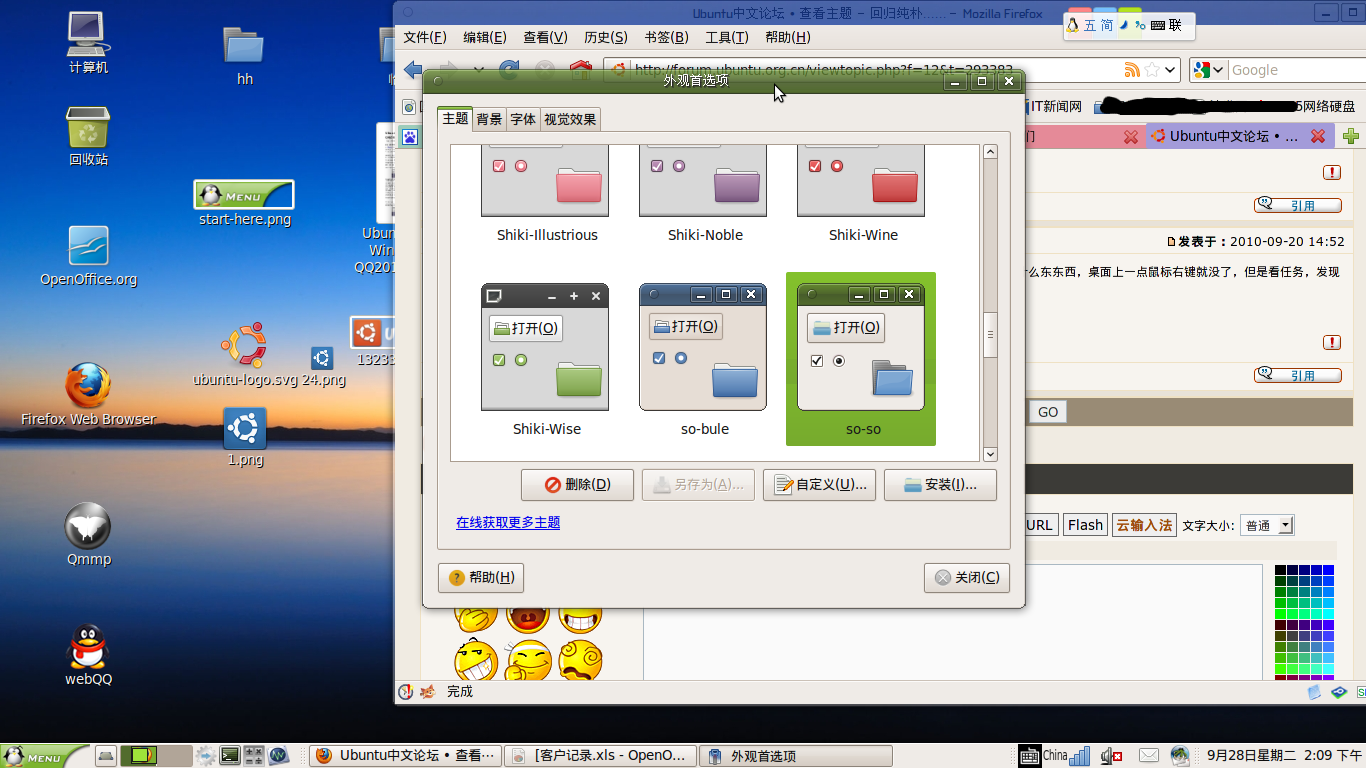Select radio button in so-bule preview
Screen dimensions: 1366x768
coord(681,358)
